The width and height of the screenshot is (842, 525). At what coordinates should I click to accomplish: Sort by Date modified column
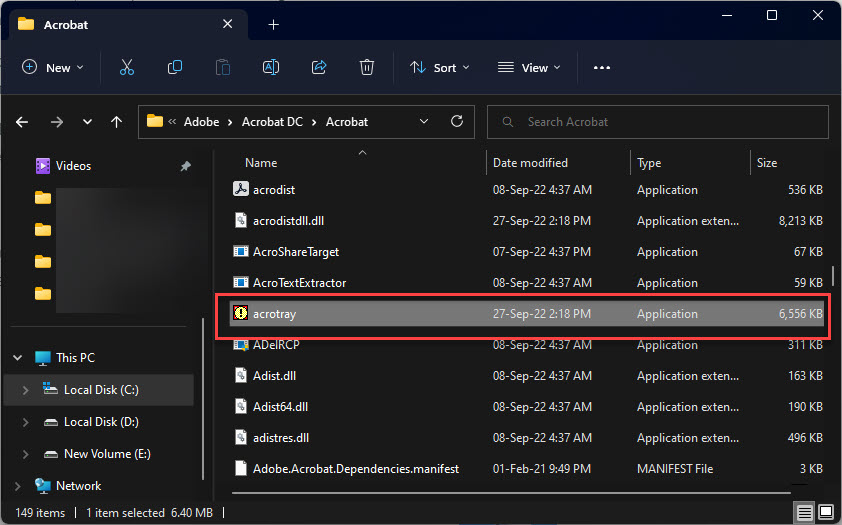click(530, 163)
